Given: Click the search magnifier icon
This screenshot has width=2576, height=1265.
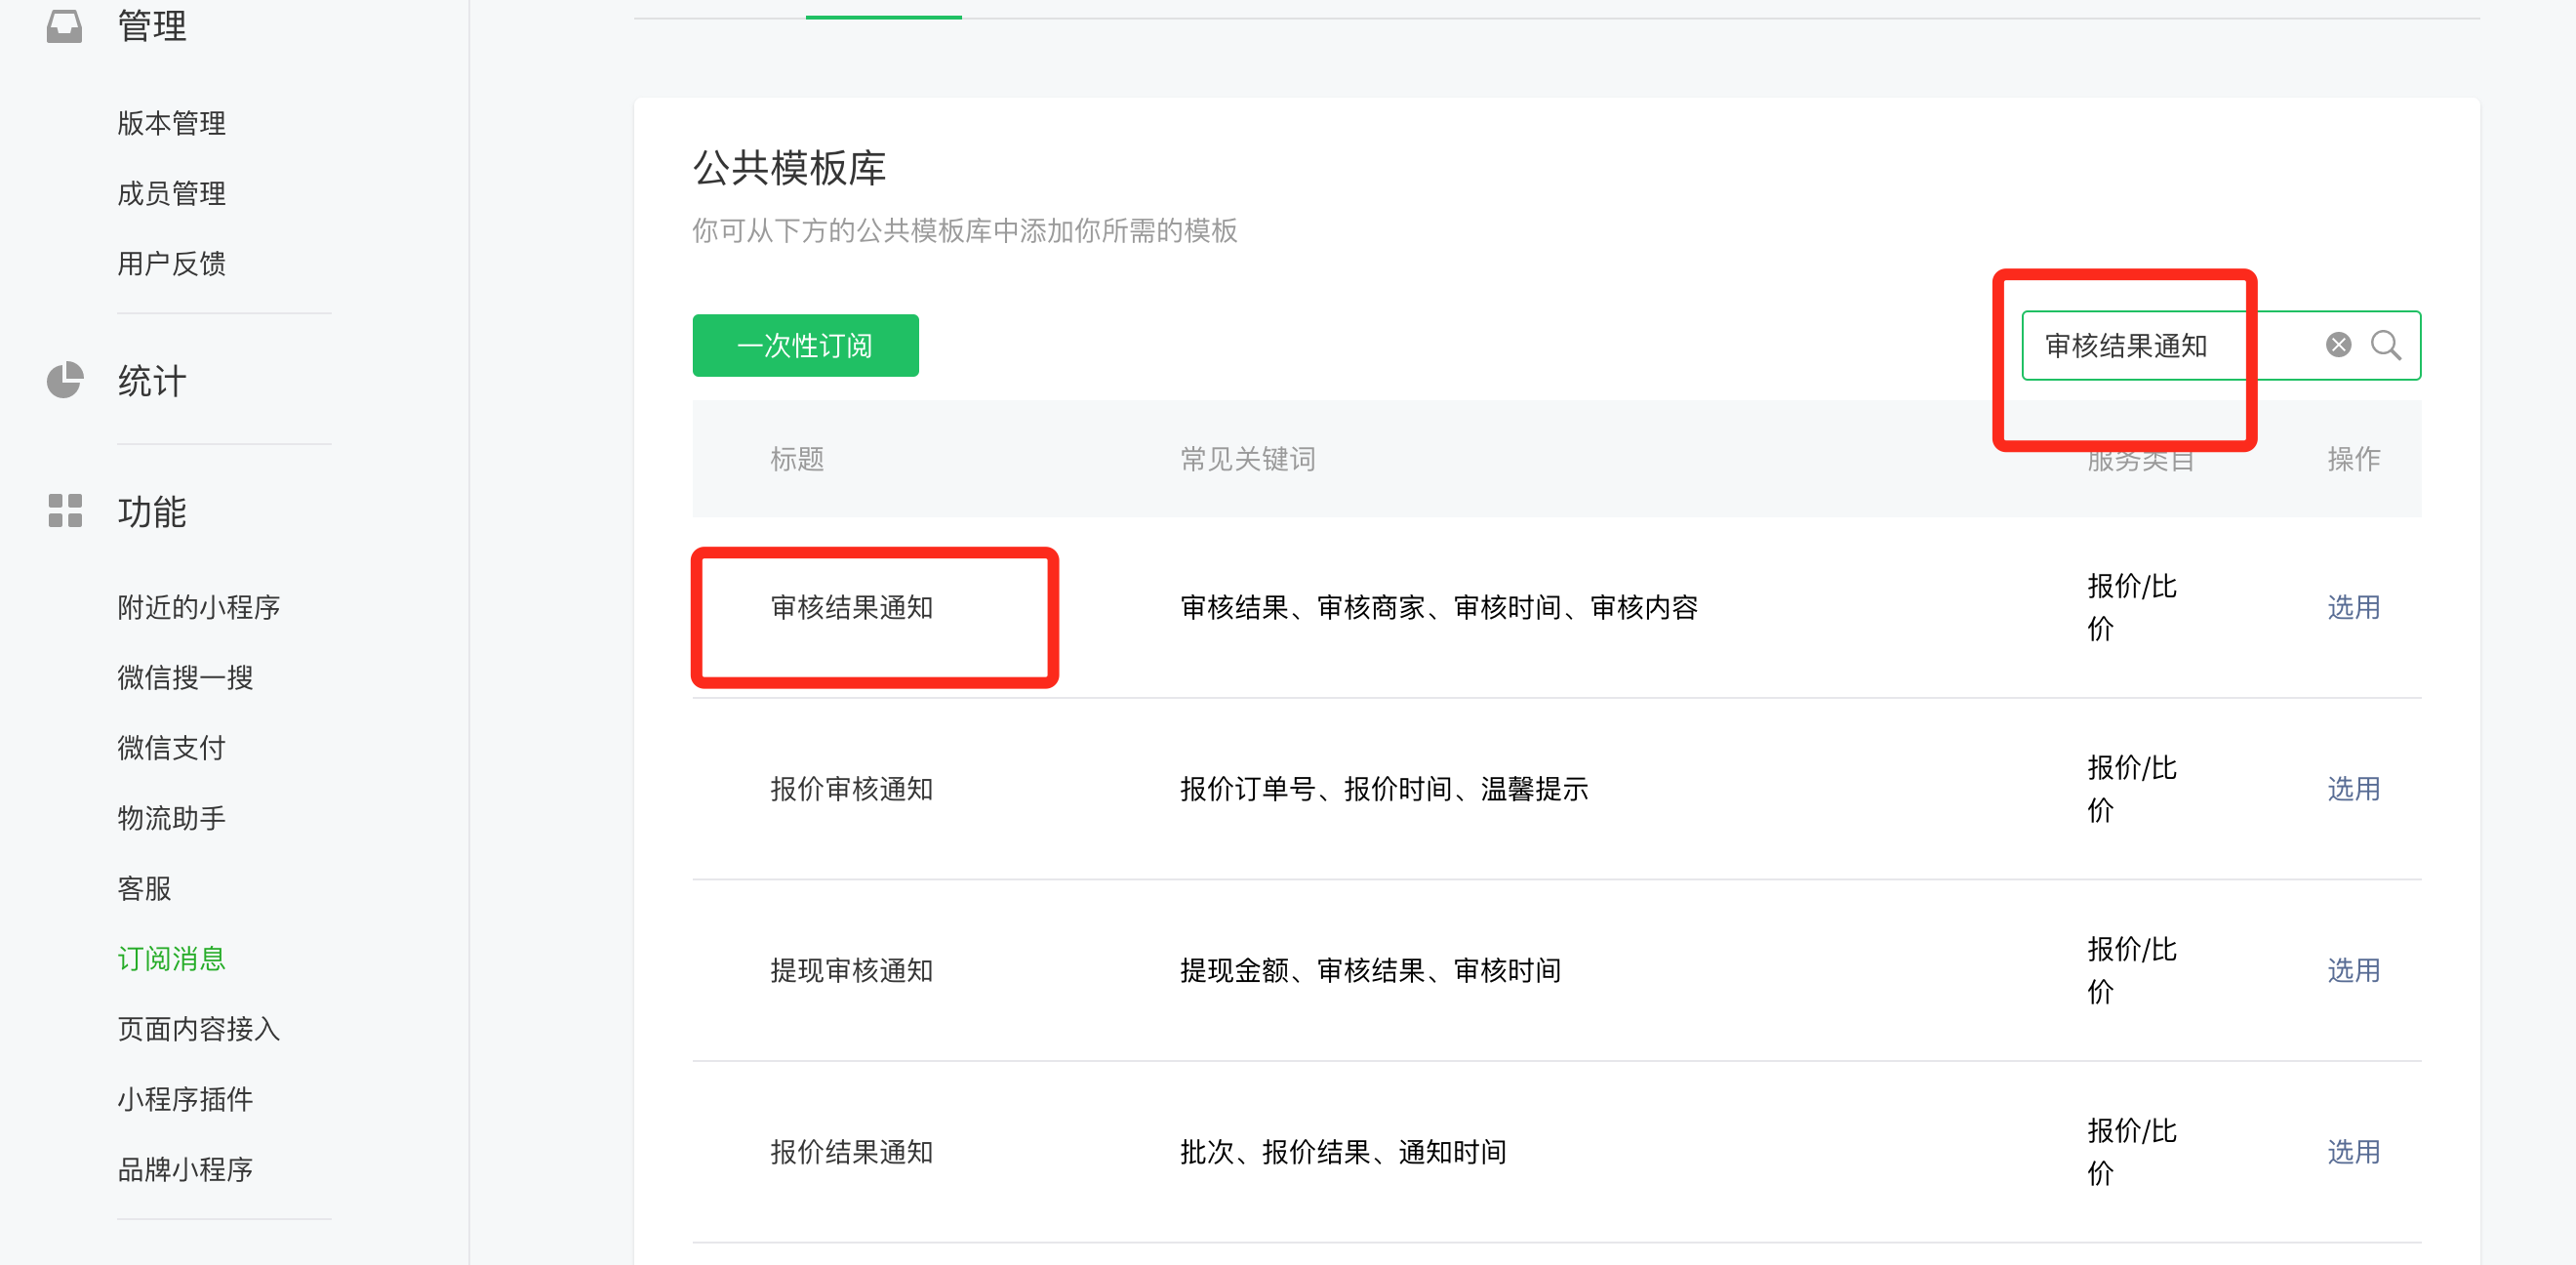Looking at the screenshot, I should (x=2385, y=345).
